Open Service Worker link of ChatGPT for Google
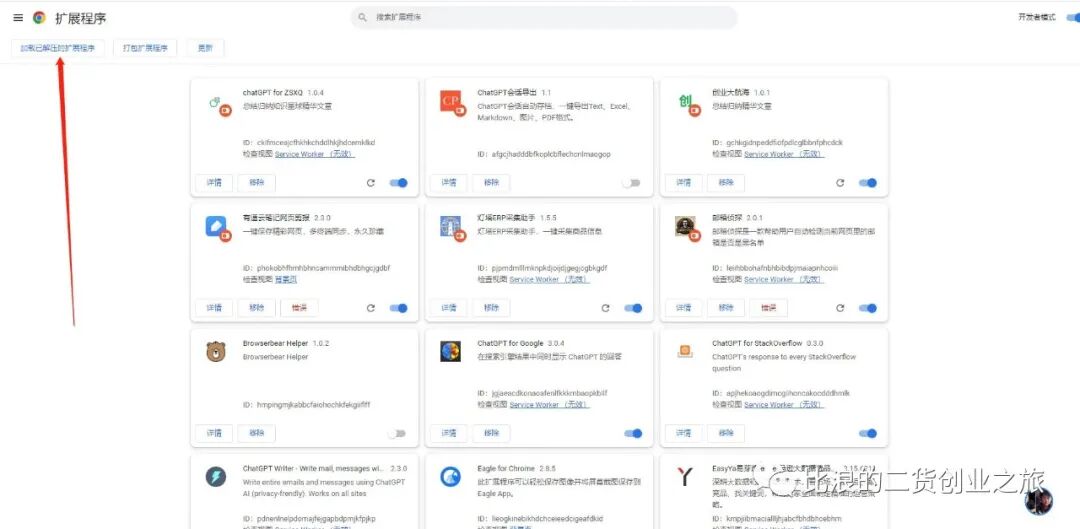The height and width of the screenshot is (529, 1080). point(550,405)
